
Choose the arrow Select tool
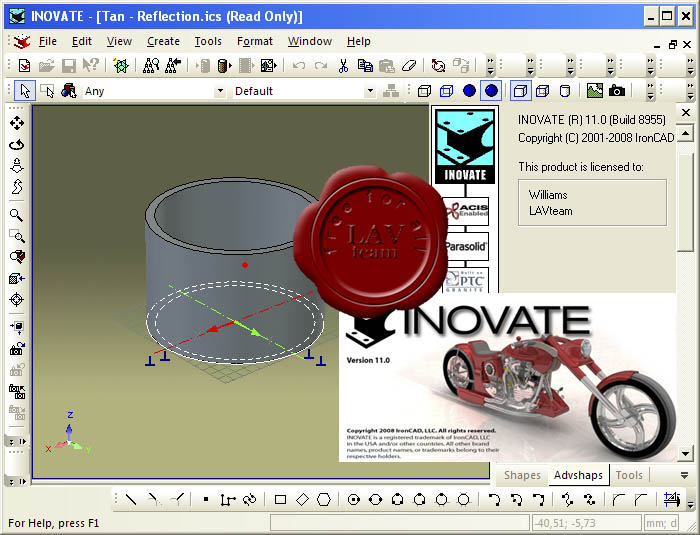pyautogui.click(x=25, y=91)
